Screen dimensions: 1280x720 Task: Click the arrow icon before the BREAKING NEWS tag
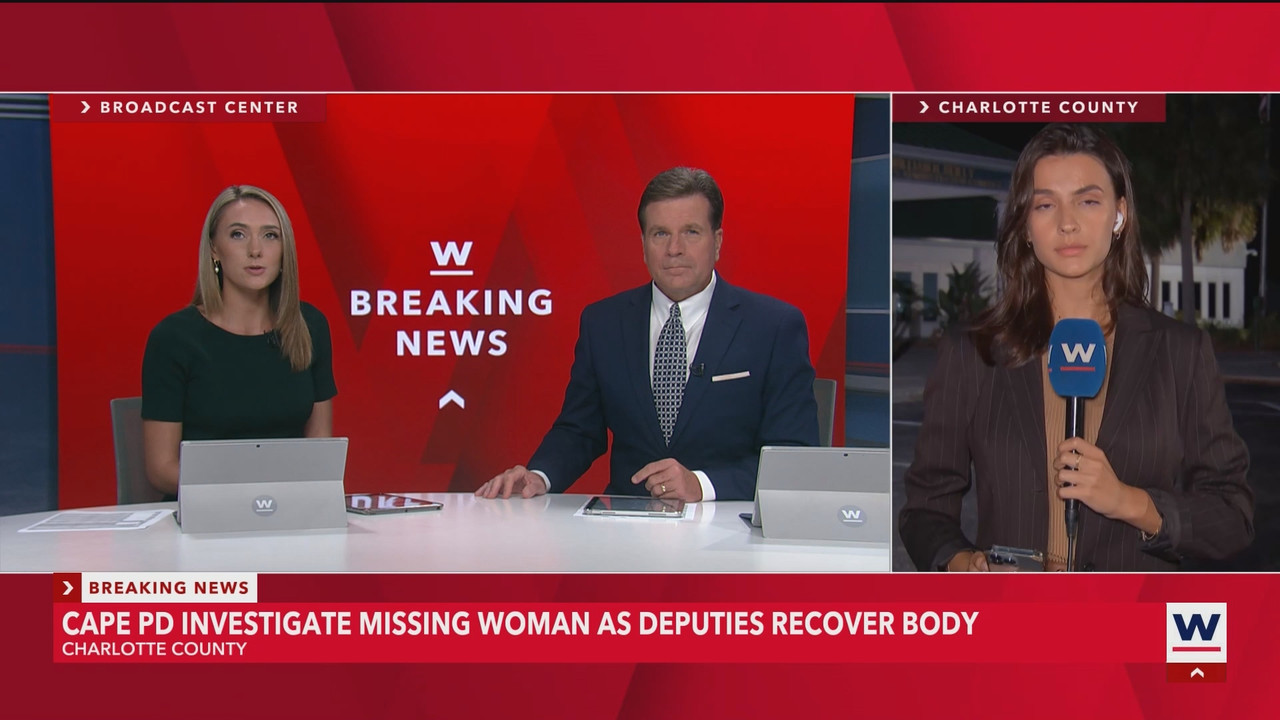point(68,588)
